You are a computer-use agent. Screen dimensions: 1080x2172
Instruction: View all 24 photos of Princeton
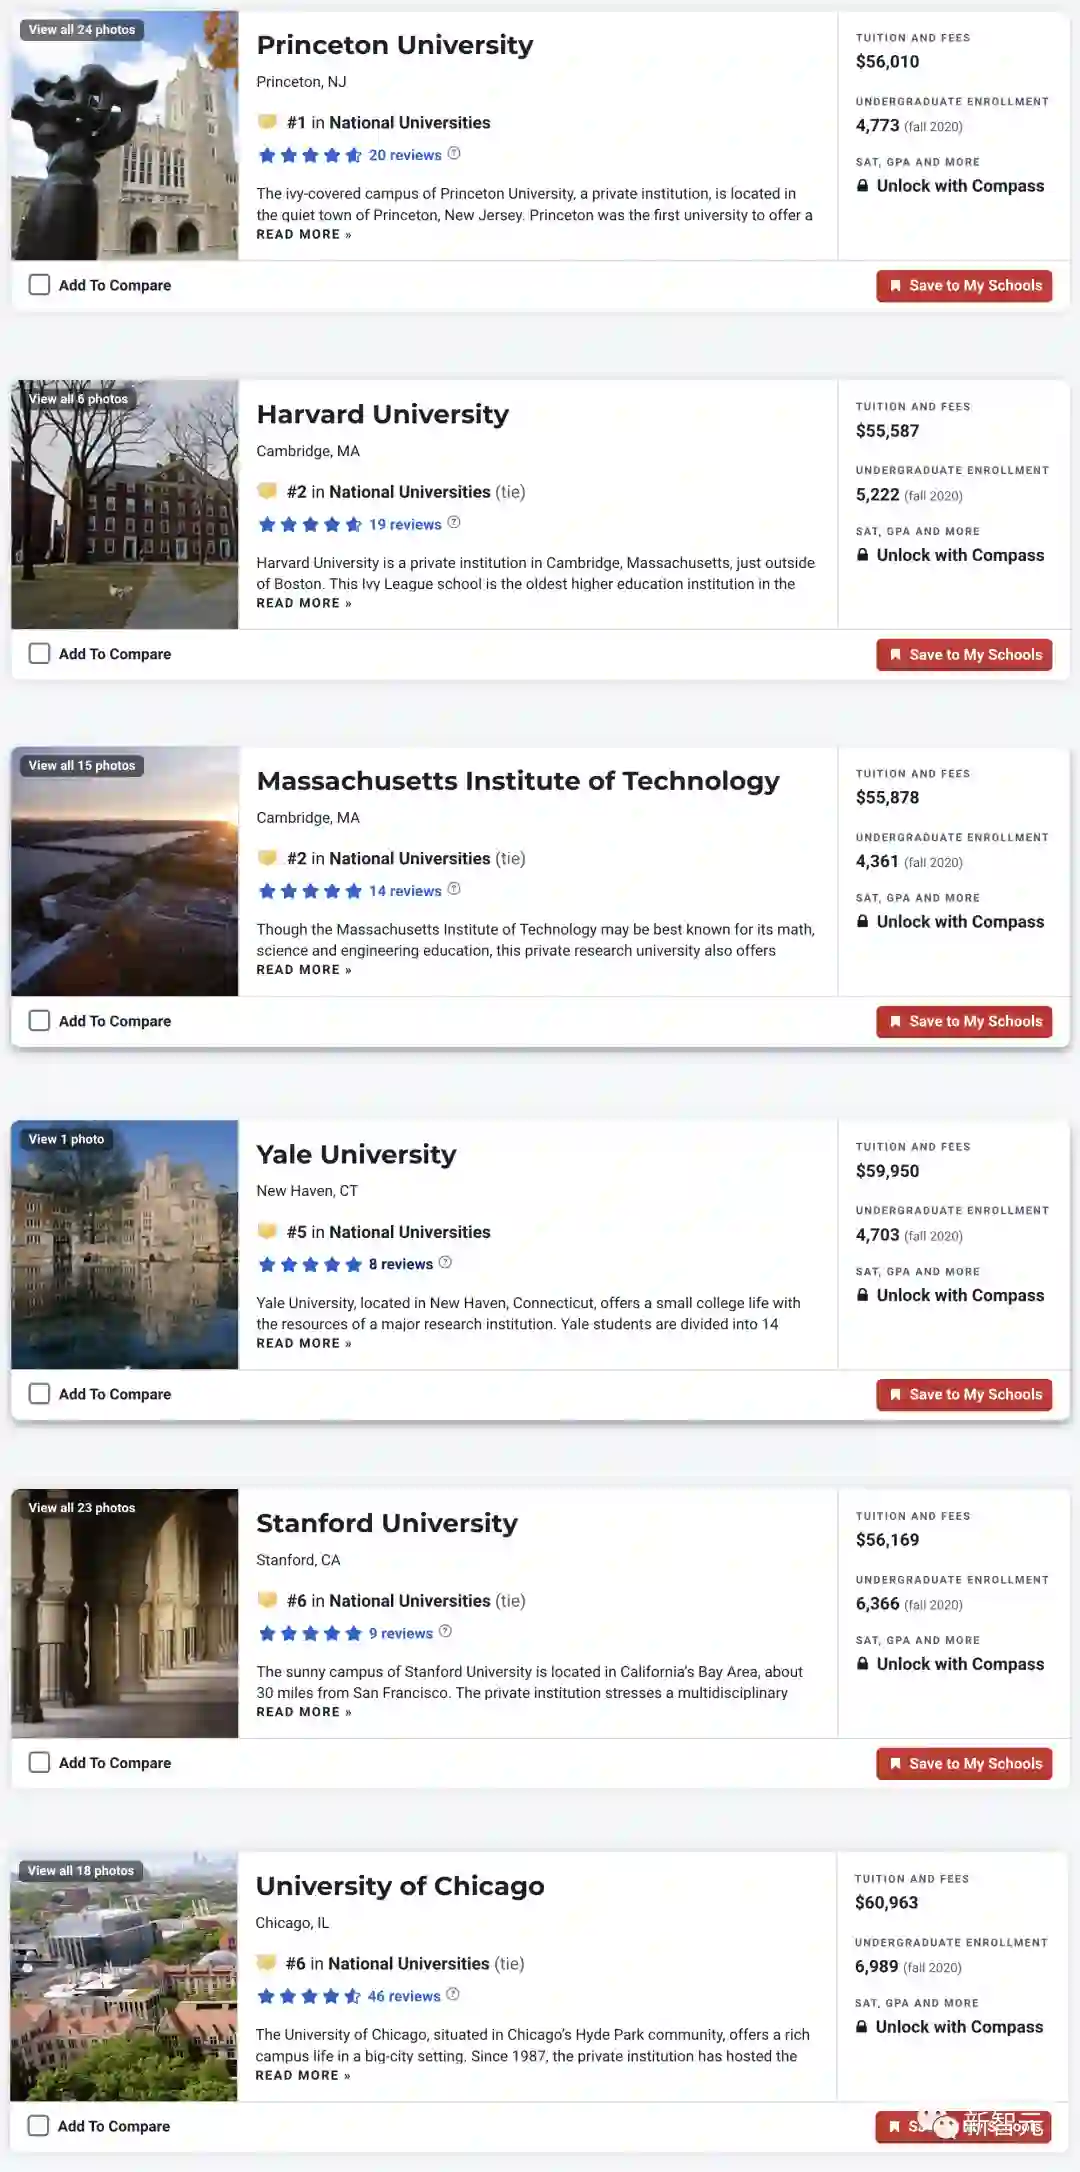[82, 30]
